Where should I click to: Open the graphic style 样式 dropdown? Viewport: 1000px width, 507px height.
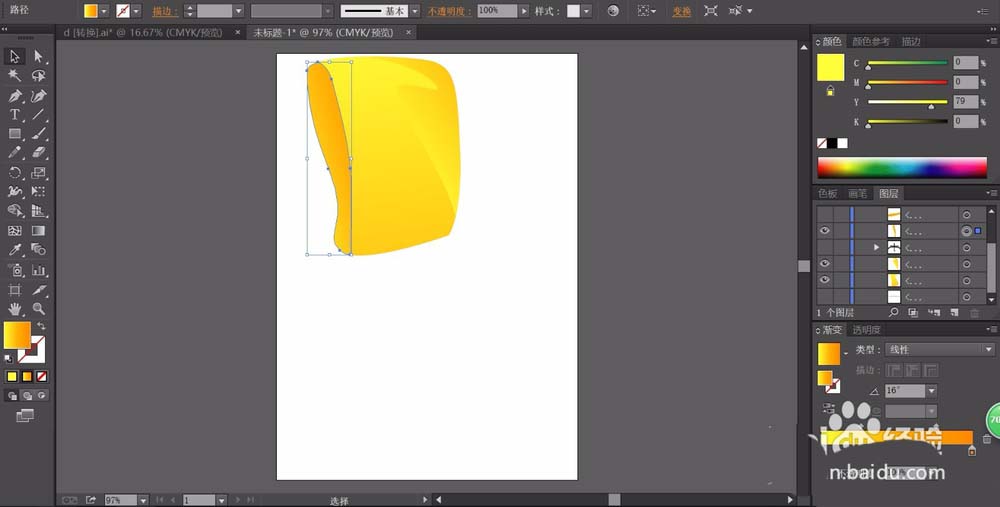[586, 11]
